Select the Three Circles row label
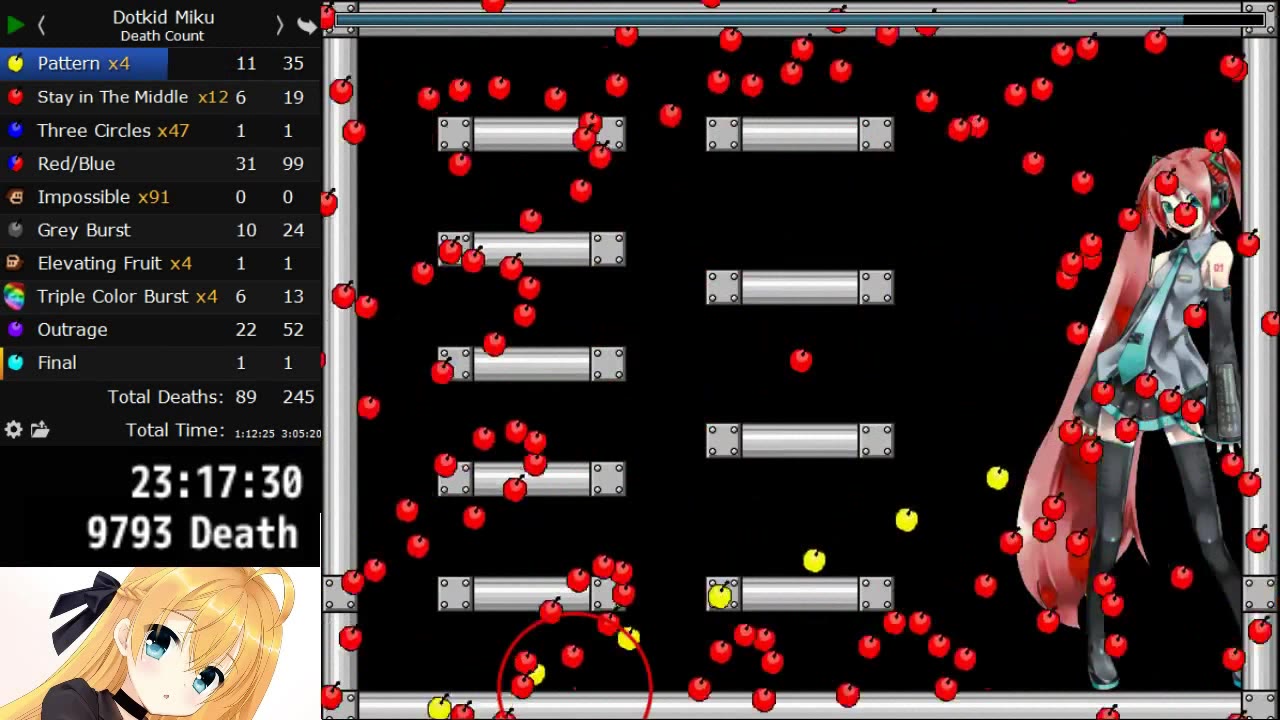The image size is (1280, 720). click(x=113, y=130)
